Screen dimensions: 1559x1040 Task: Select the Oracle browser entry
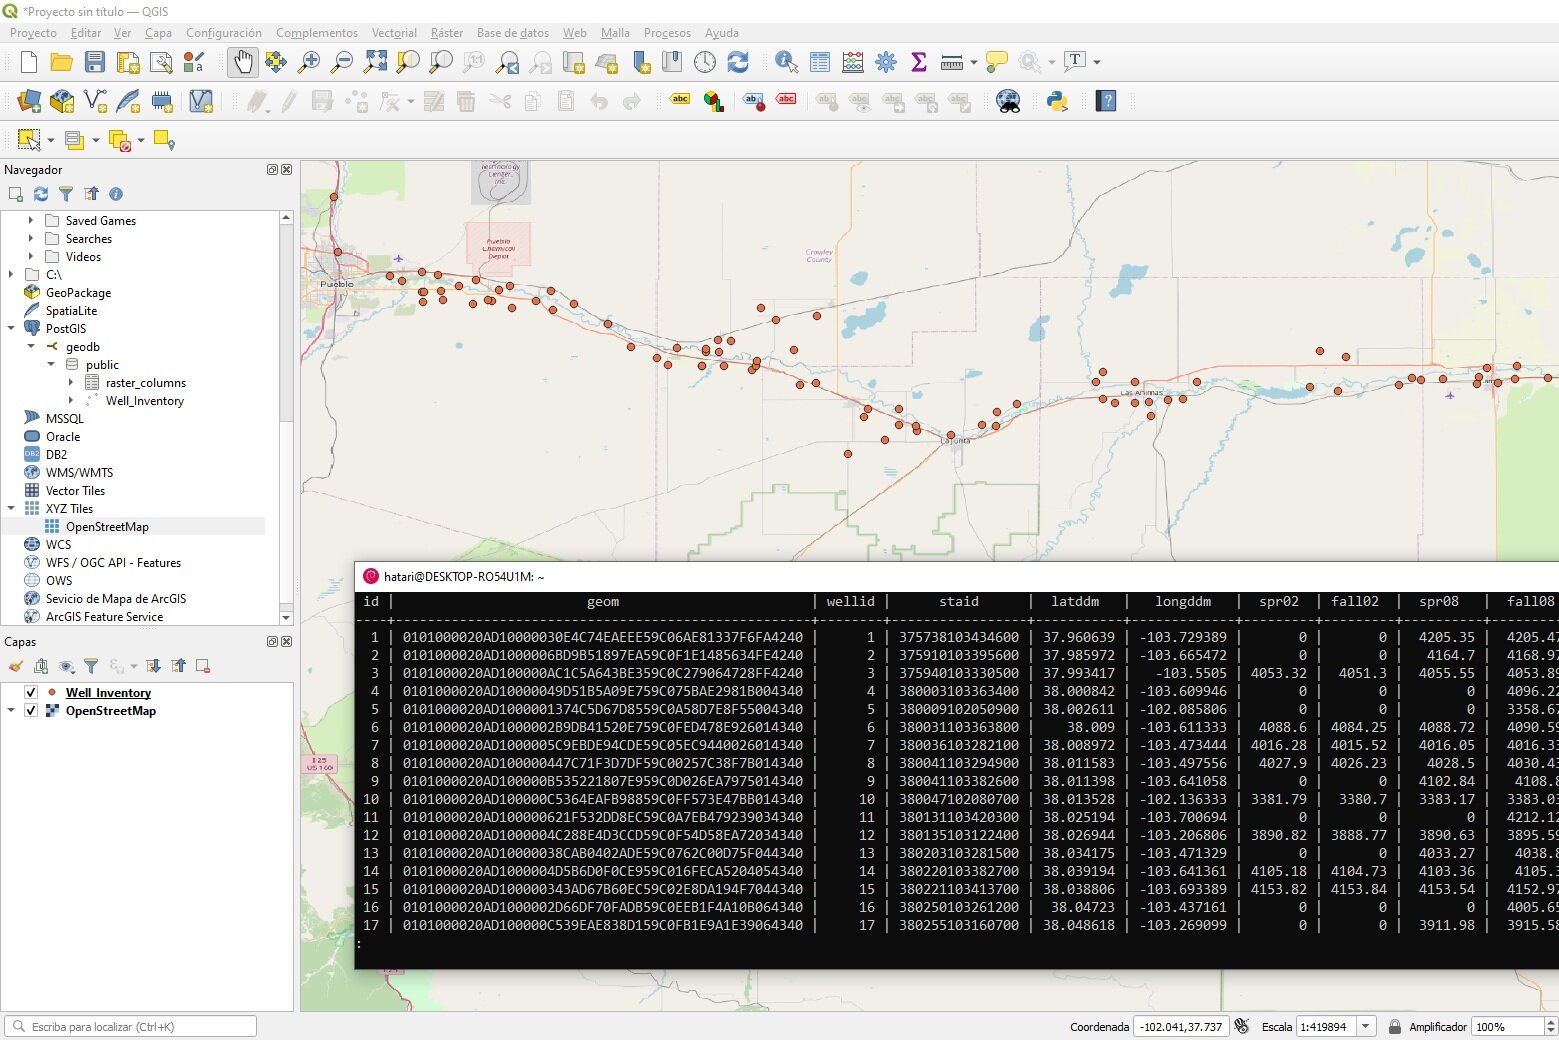click(x=63, y=437)
